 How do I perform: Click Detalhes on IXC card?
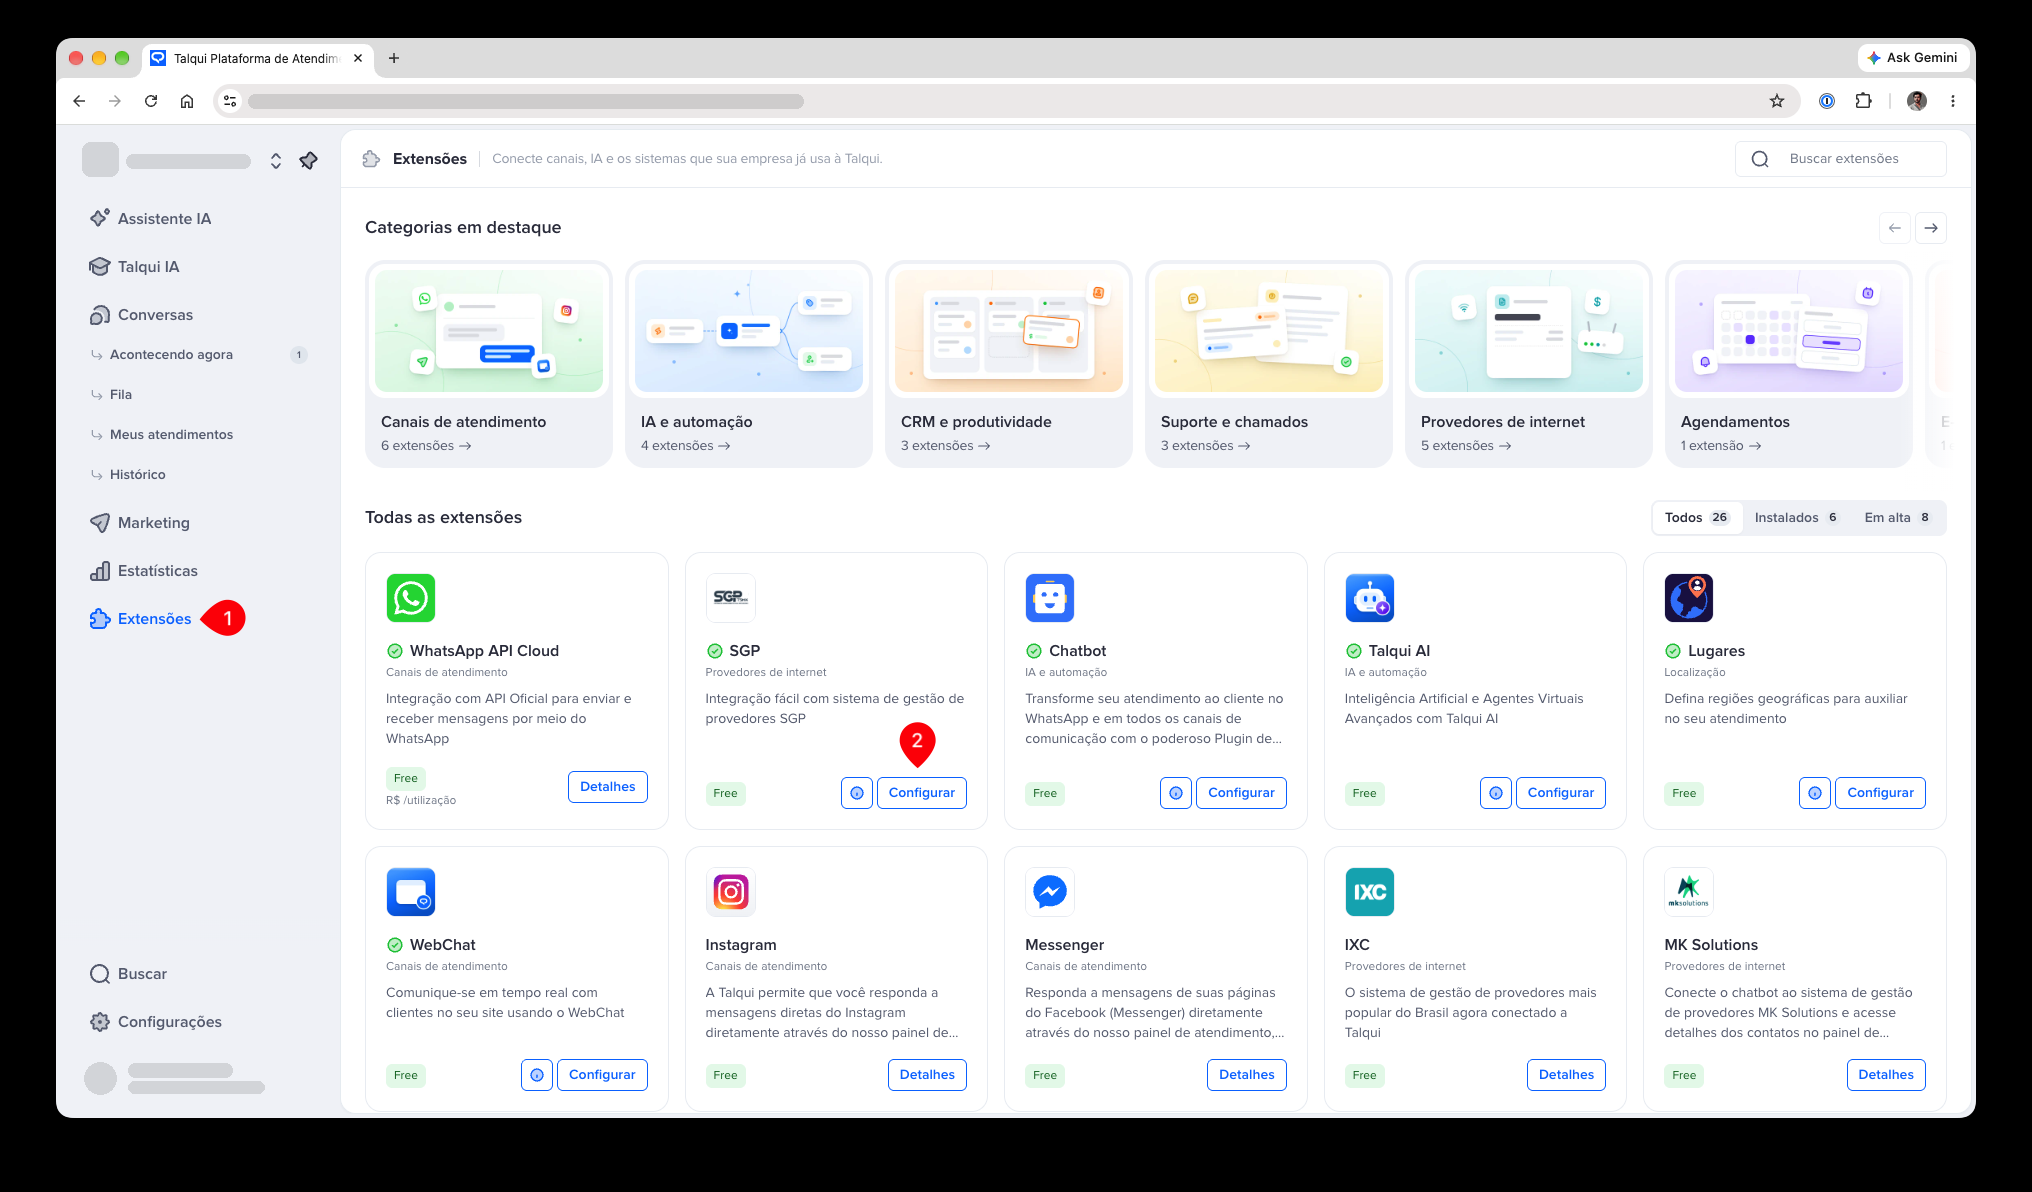(1566, 1075)
